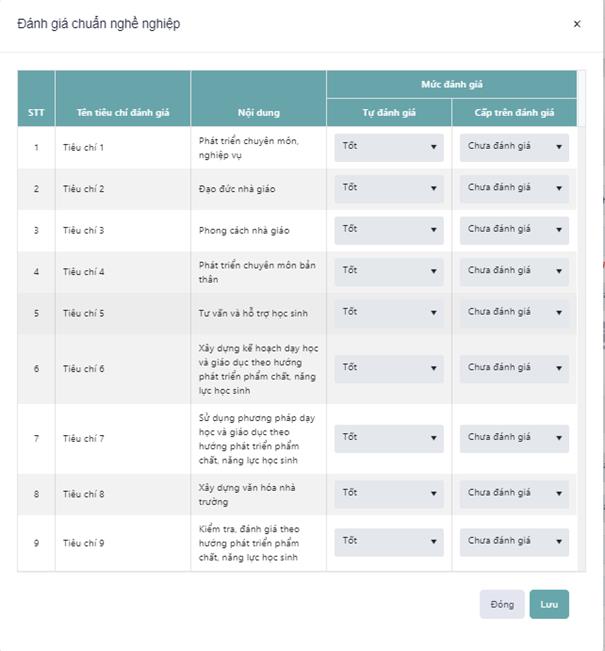
Task: Open Cấp trên đánh giá dropdown for Tiêu chí 3
Action: 514,230
